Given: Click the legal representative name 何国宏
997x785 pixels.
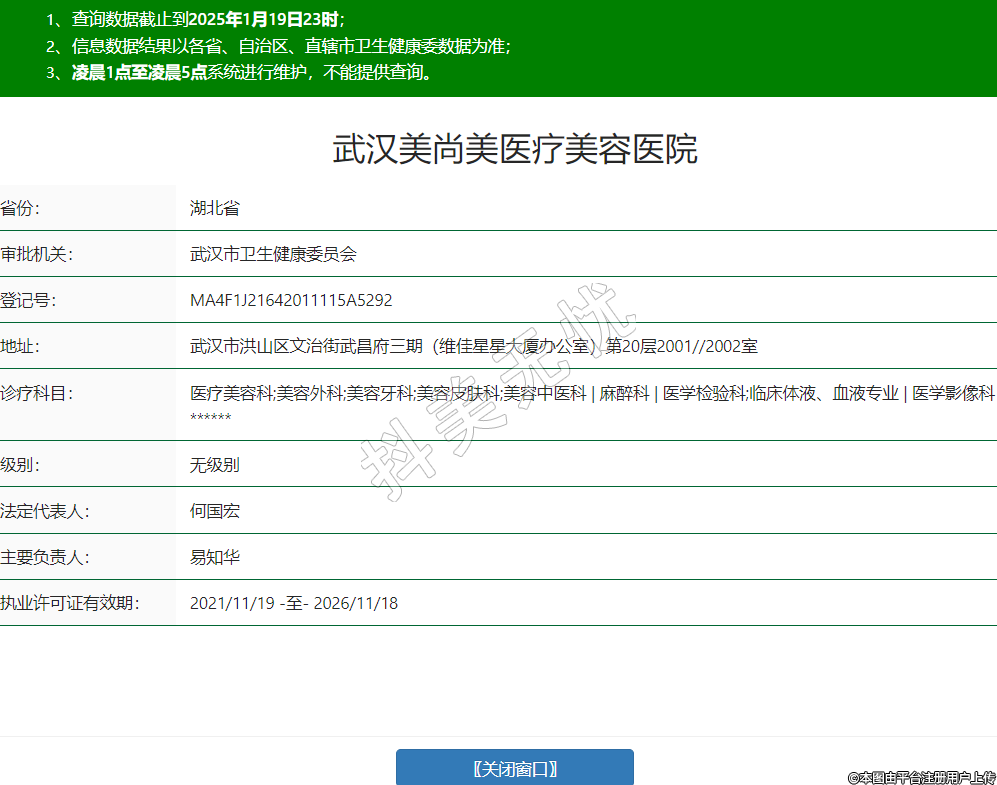Looking at the screenshot, I should pos(215,511).
